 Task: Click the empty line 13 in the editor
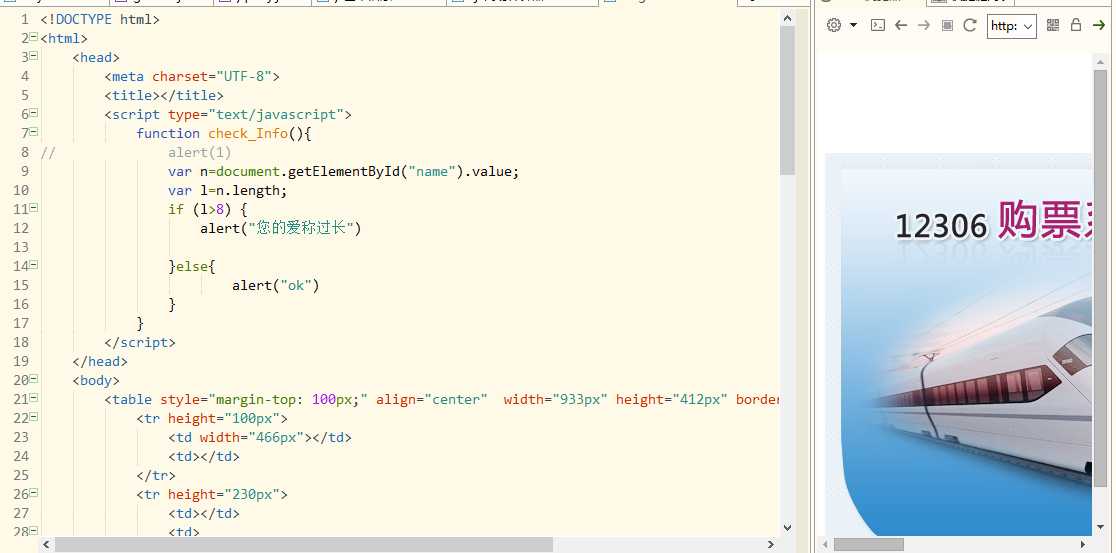pos(409,247)
